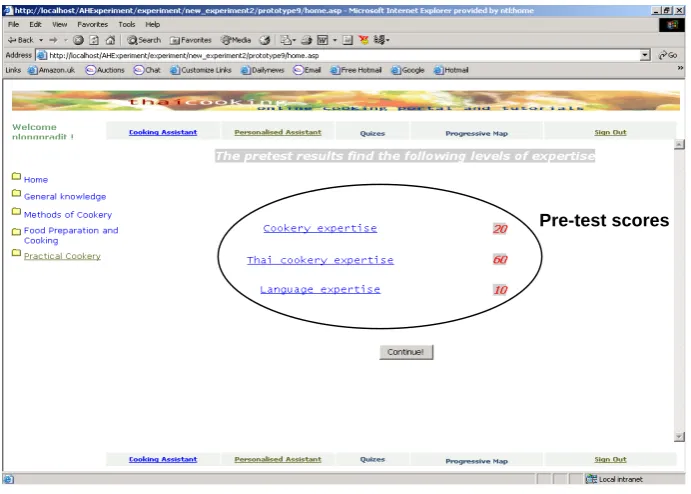
Task: Open the Help menu
Action: 152,24
